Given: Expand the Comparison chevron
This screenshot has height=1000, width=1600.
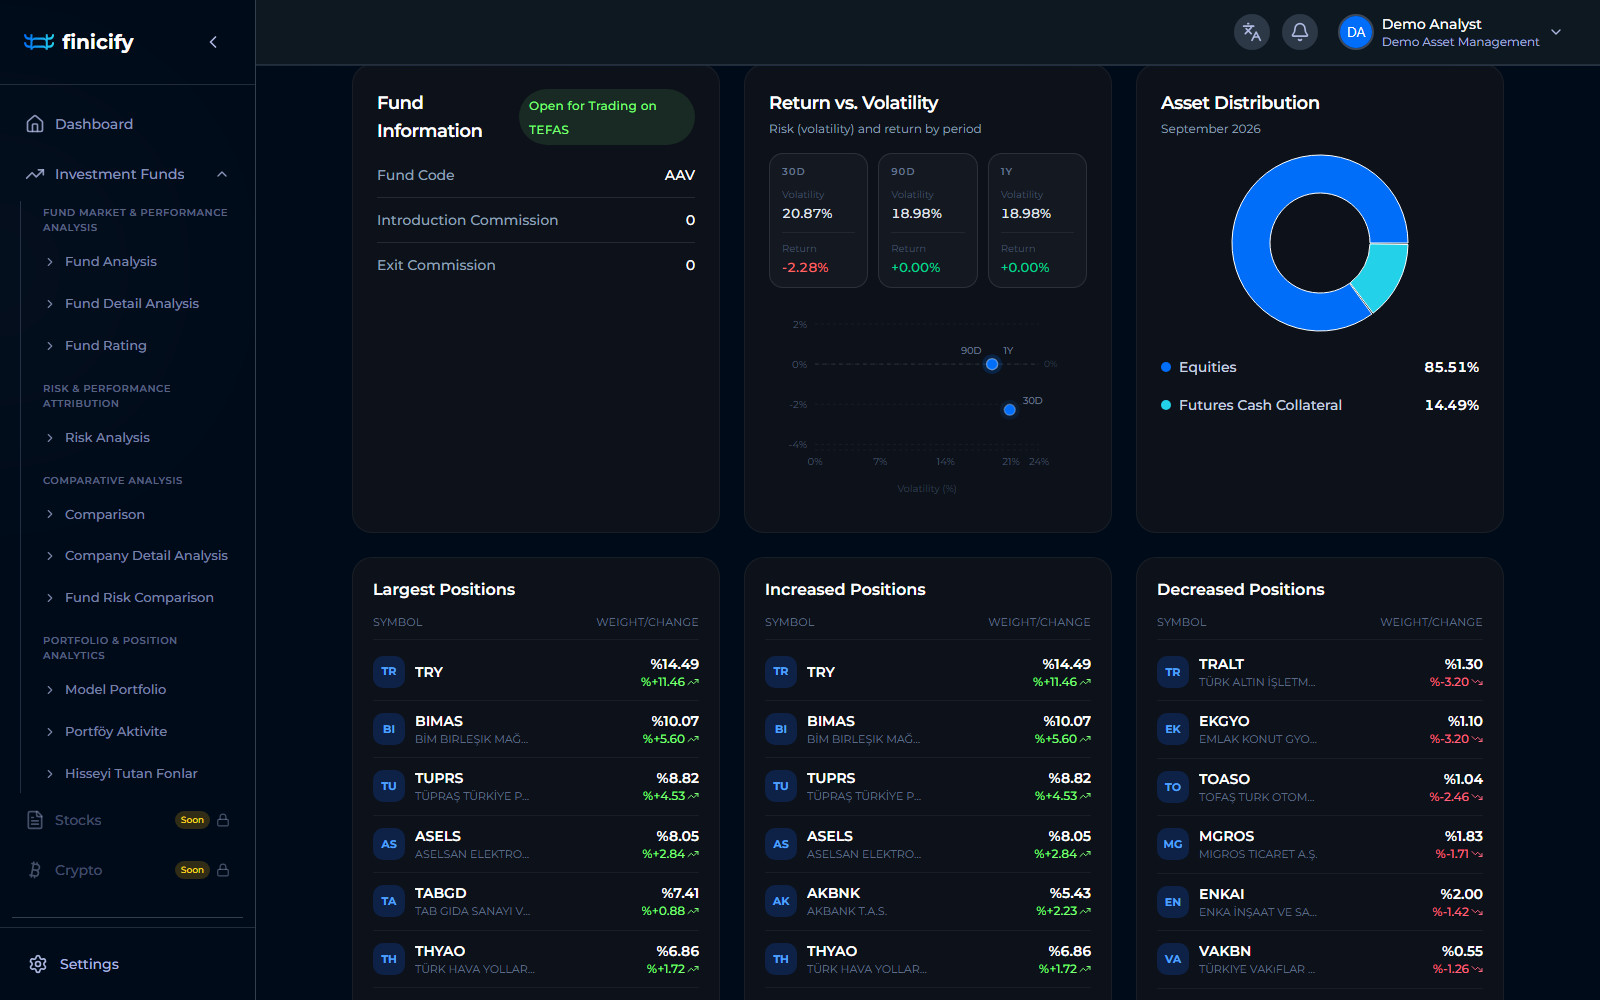Looking at the screenshot, I should coord(50,514).
